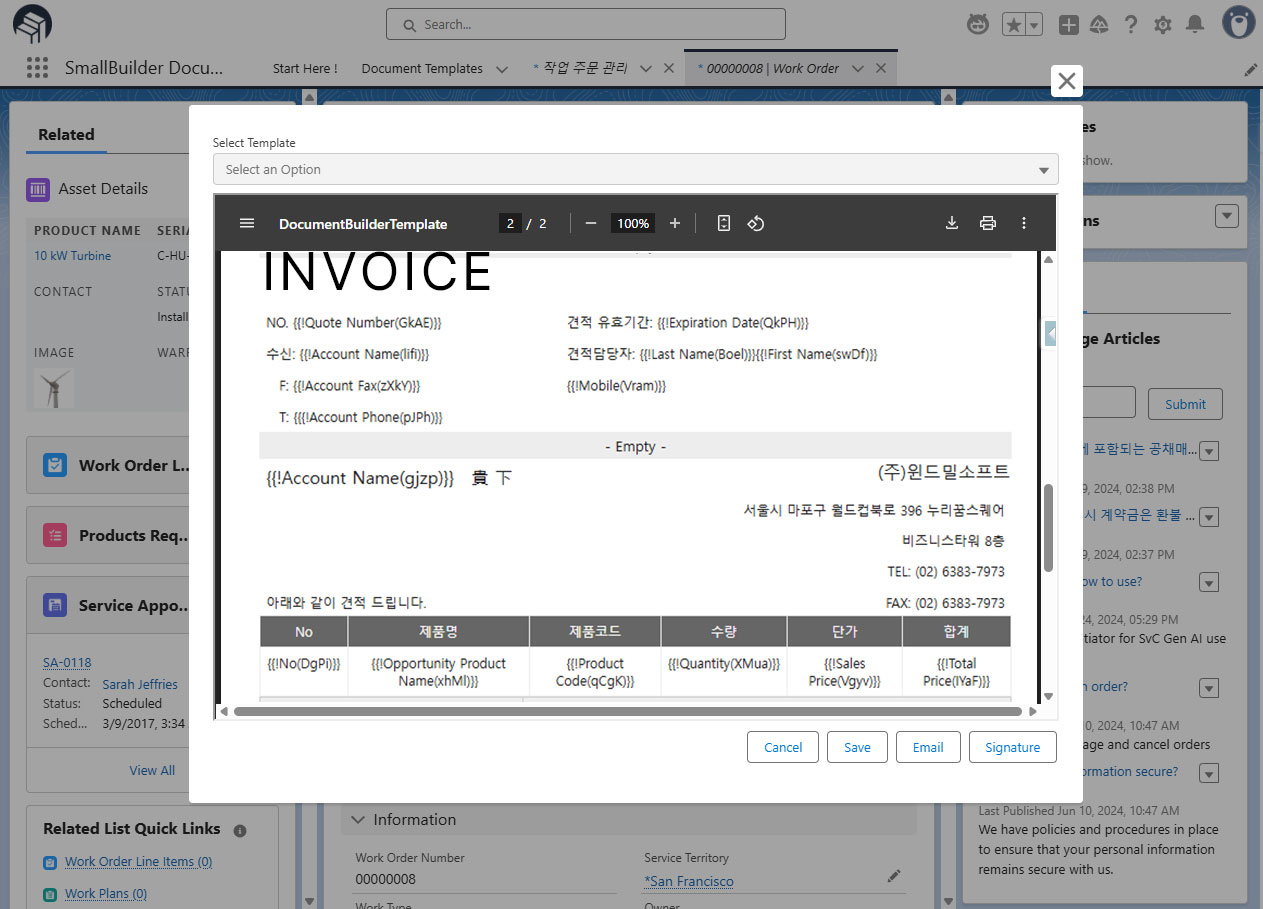Open the Work Order tab chevron menu
The height and width of the screenshot is (909, 1263).
858,69
